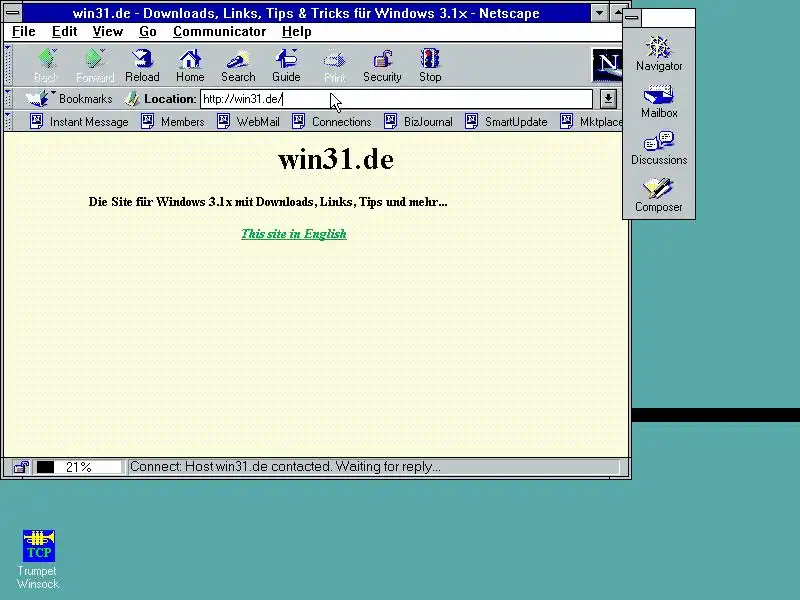The image size is (800, 600).
Task: Click the page proxy icon beside Location
Action: tap(132, 99)
